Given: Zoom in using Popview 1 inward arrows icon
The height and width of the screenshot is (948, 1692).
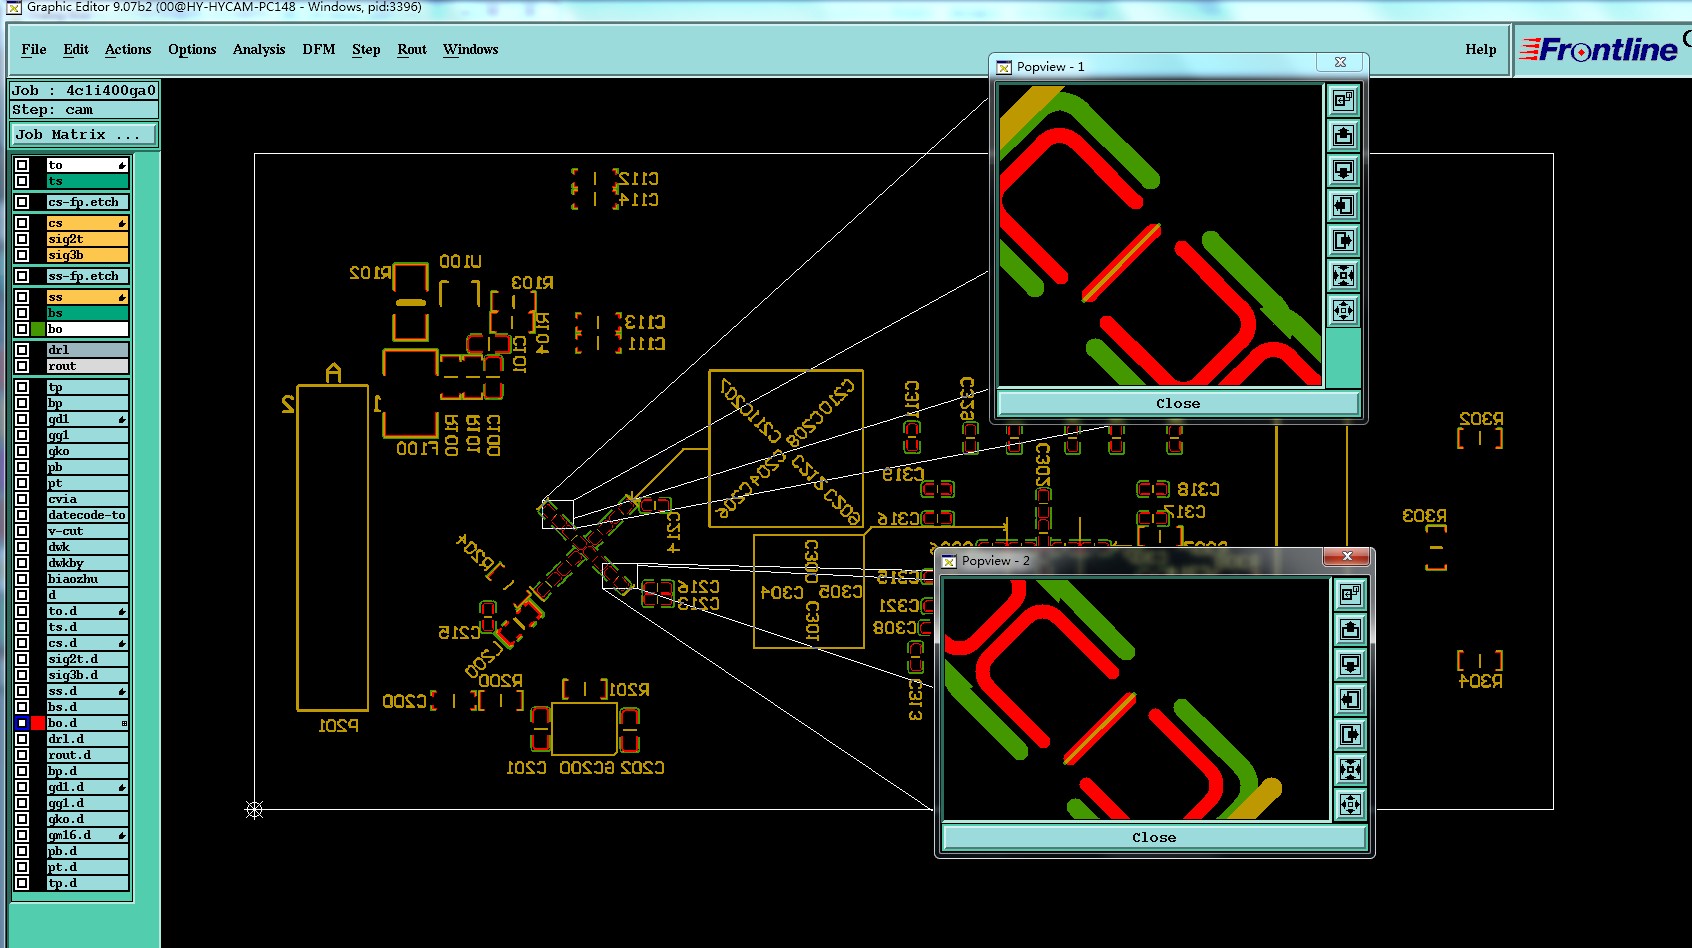Looking at the screenshot, I should (x=1343, y=275).
